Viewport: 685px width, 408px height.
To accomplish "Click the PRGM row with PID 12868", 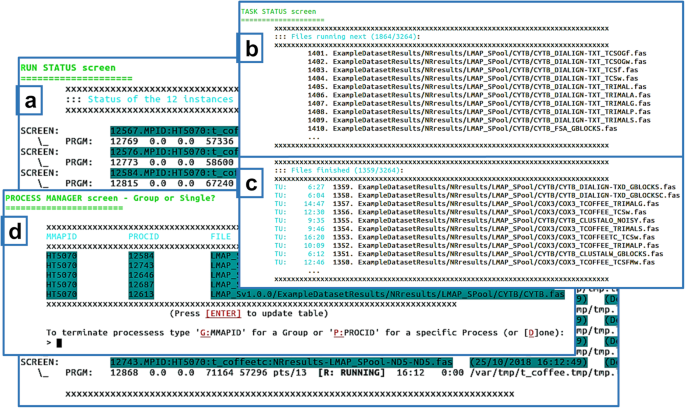I will tap(341, 373).
